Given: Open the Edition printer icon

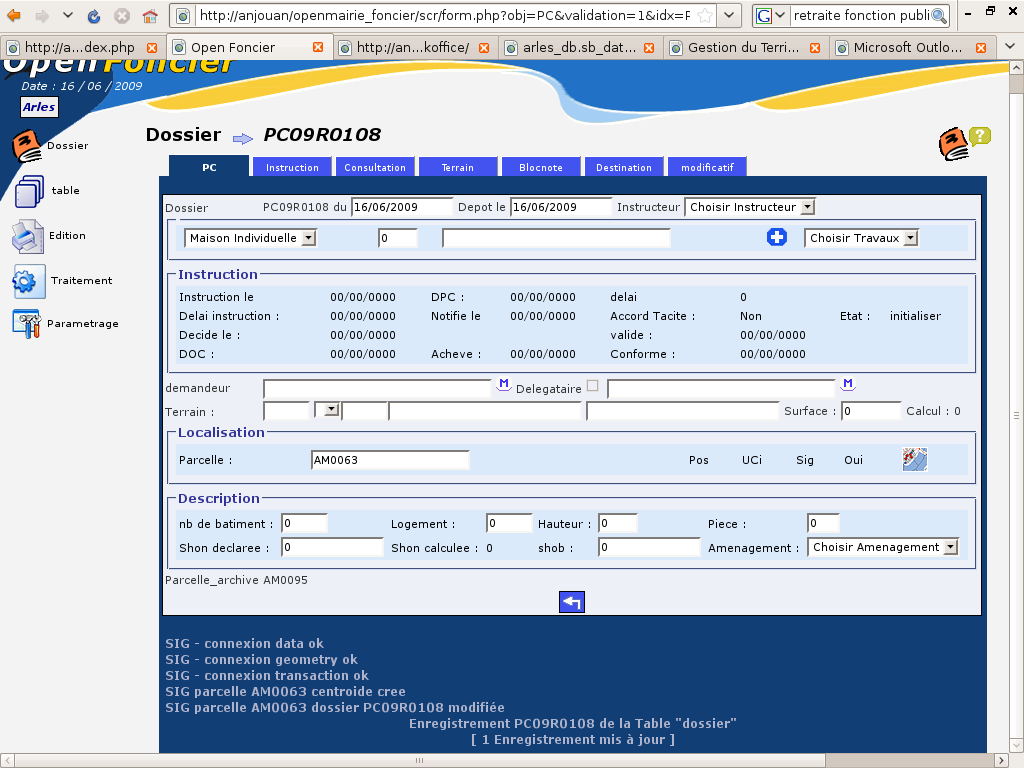Looking at the screenshot, I should coord(27,236).
